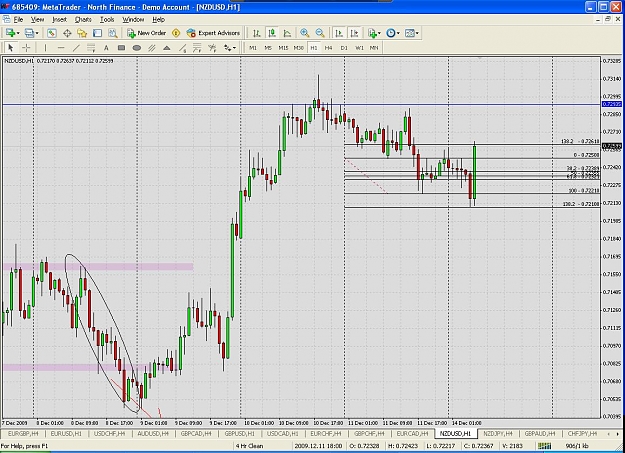Switch chart to D1 timeframe
Viewport: 625px width, 453px height.
point(344,48)
